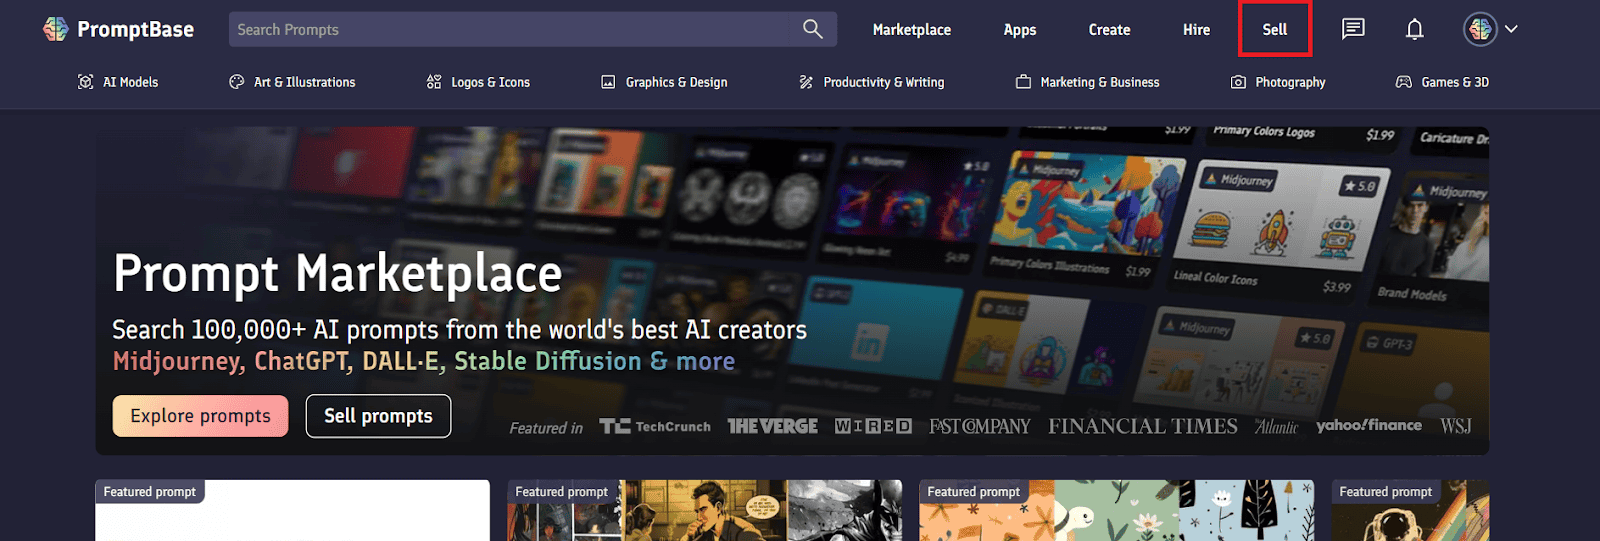Click the PromptBase wordmark
1600x541 pixels.
click(136, 29)
